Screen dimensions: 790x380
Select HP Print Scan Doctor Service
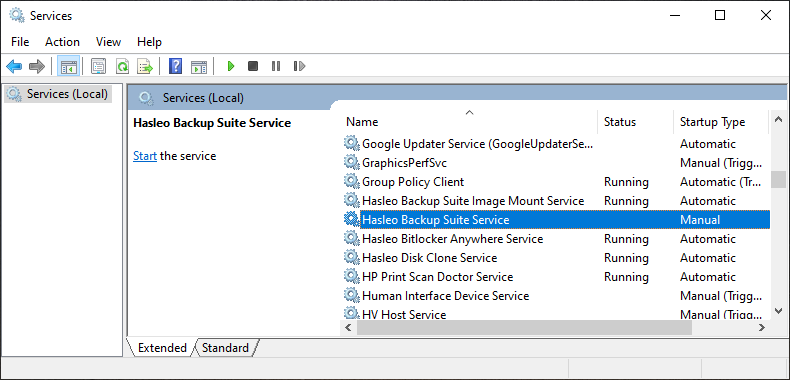coord(556,277)
